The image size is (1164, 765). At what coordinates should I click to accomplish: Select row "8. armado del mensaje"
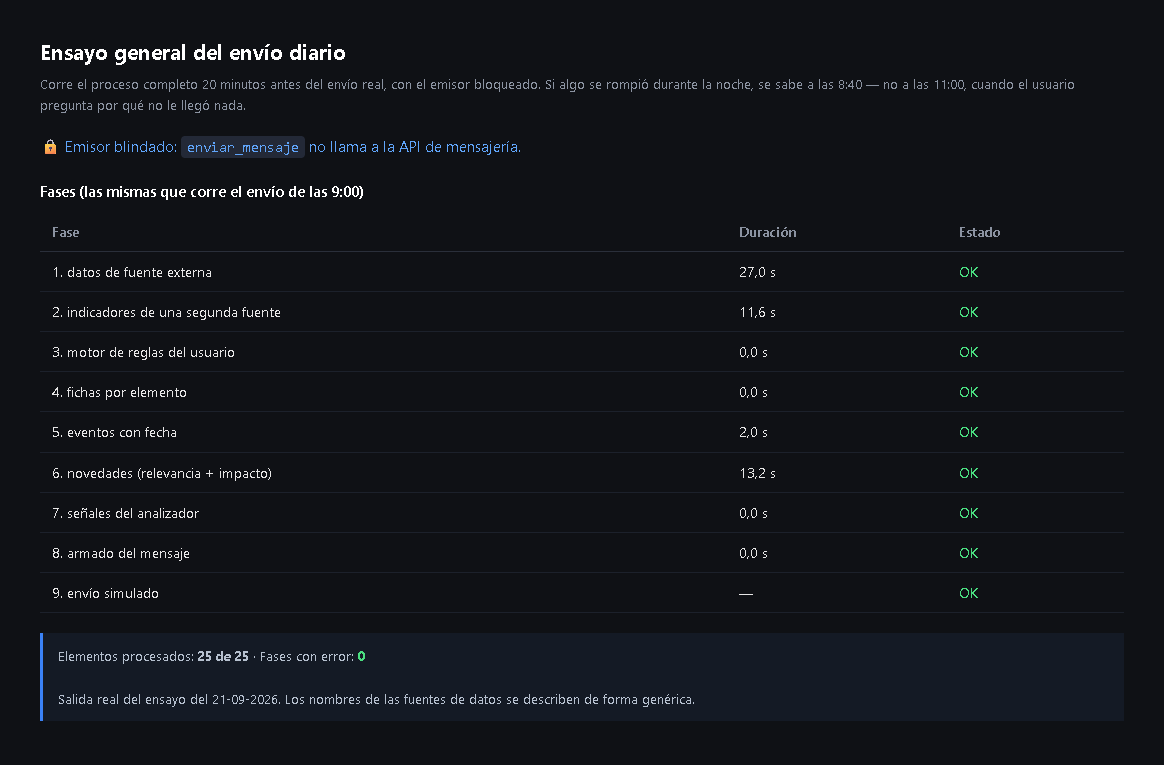582,554
